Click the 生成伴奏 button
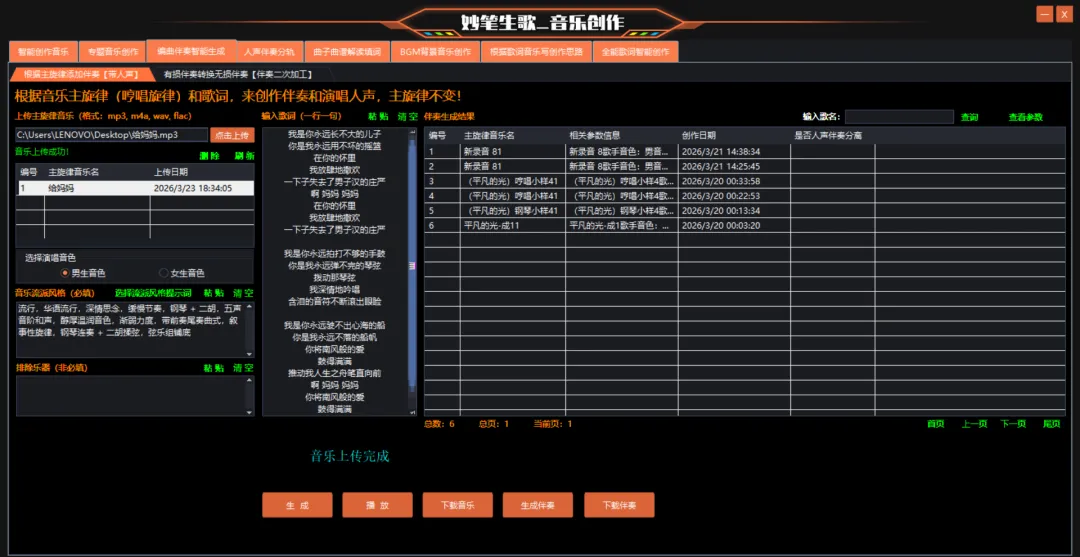The height and width of the screenshot is (557, 1080). point(539,505)
